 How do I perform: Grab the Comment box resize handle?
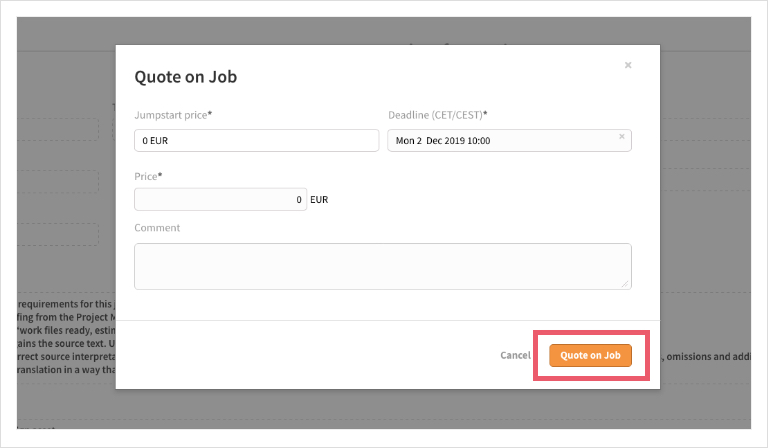(626, 284)
